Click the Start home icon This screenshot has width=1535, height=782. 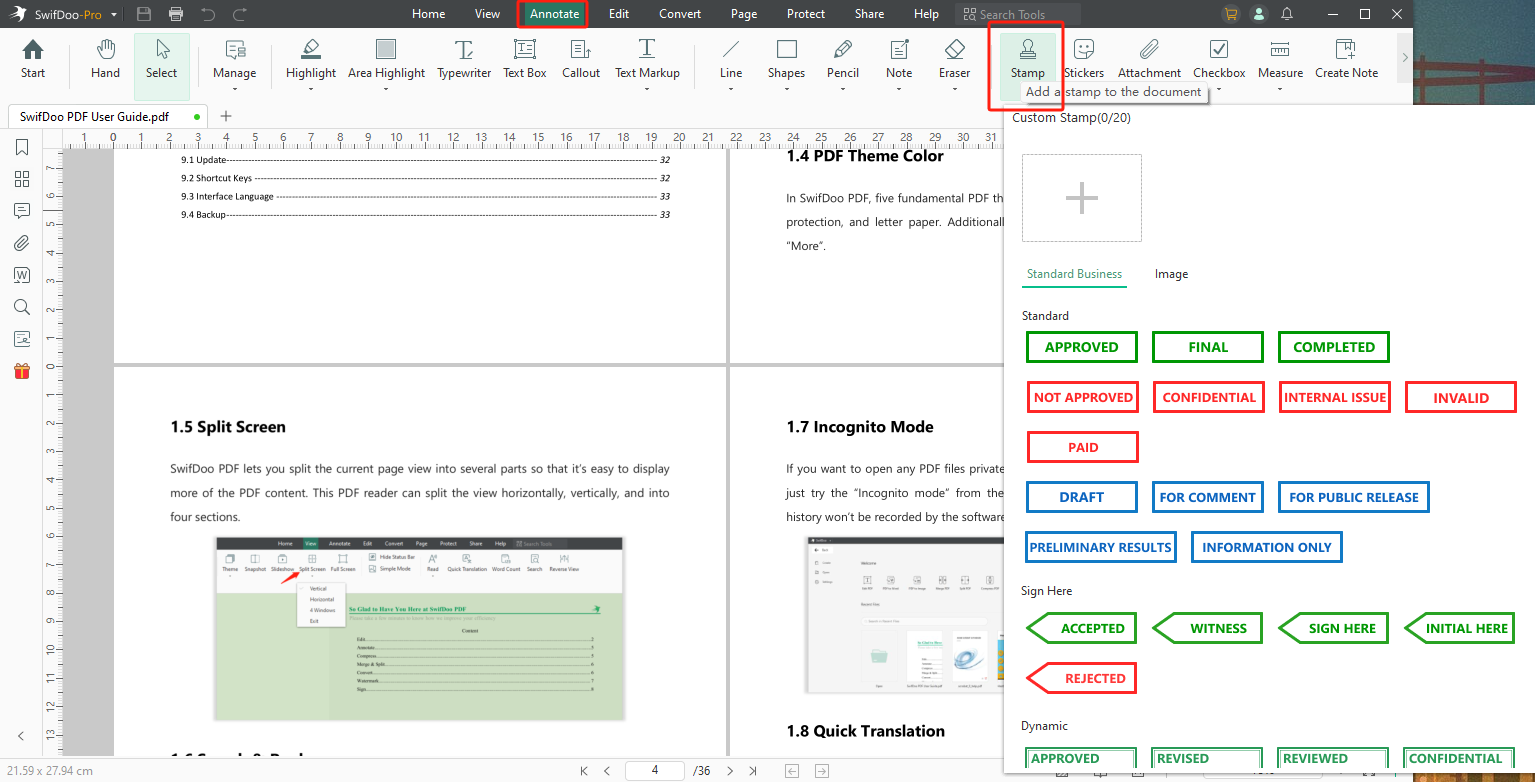pos(33,59)
